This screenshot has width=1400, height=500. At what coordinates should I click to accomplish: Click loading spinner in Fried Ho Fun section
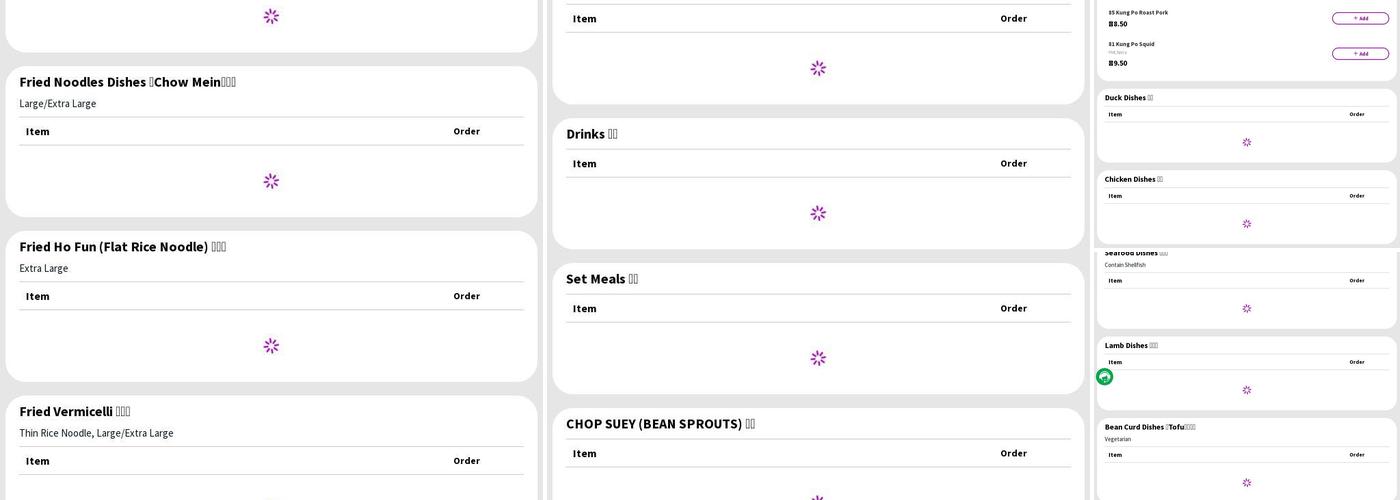click(271, 346)
